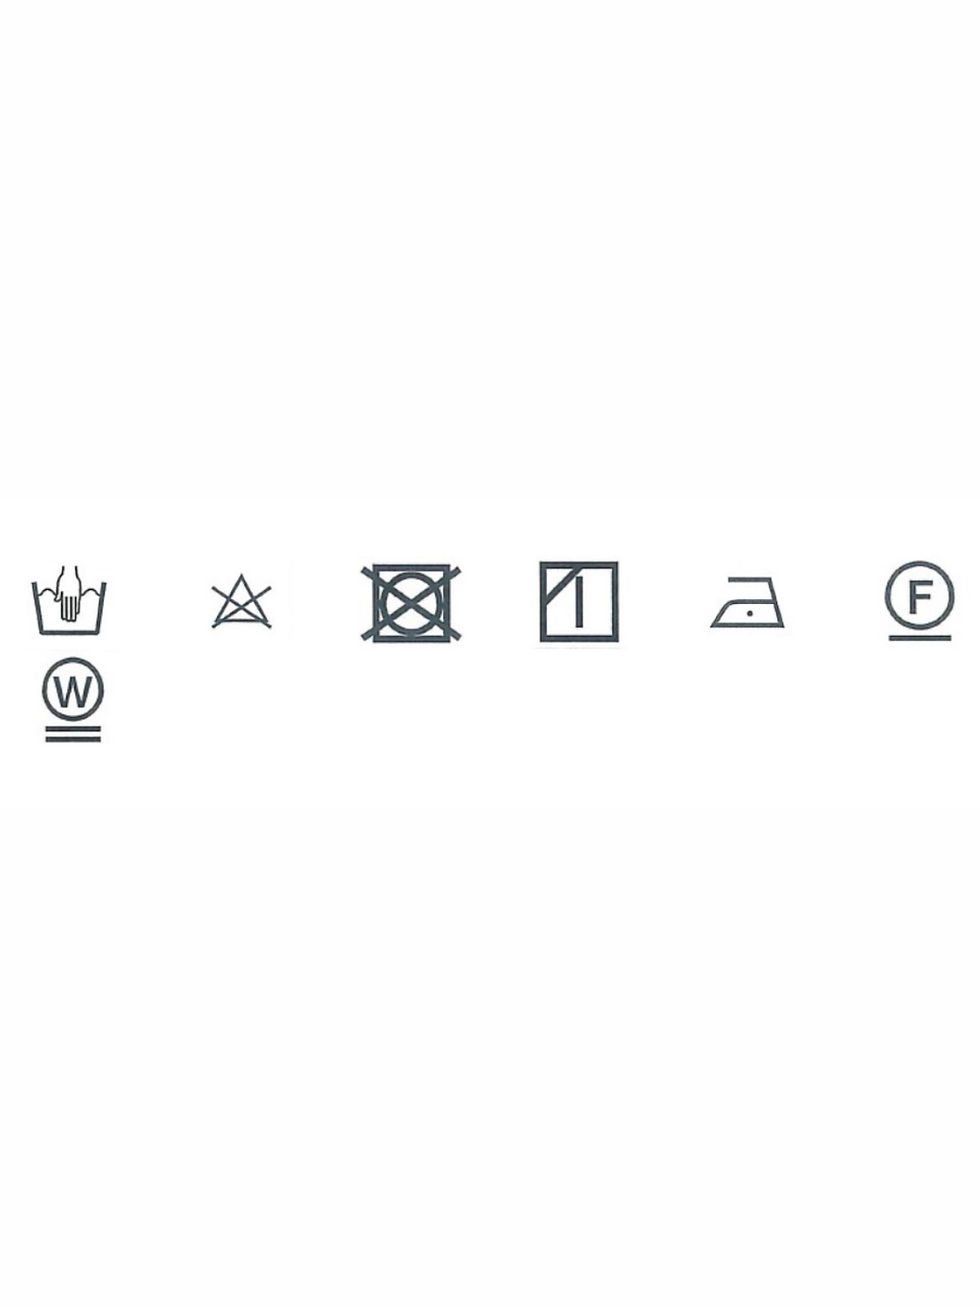Screen dimensions: 980x1307
Task: Click the hand drawn inside the wash tub
Action: pos(68,593)
